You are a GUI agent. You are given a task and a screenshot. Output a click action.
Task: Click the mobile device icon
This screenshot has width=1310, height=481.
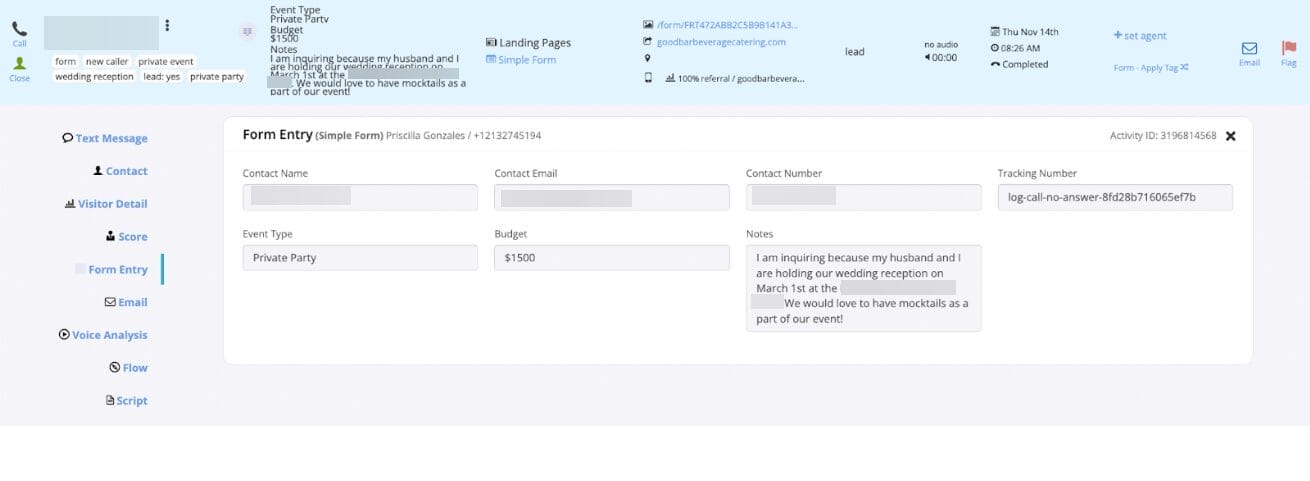pos(648,77)
